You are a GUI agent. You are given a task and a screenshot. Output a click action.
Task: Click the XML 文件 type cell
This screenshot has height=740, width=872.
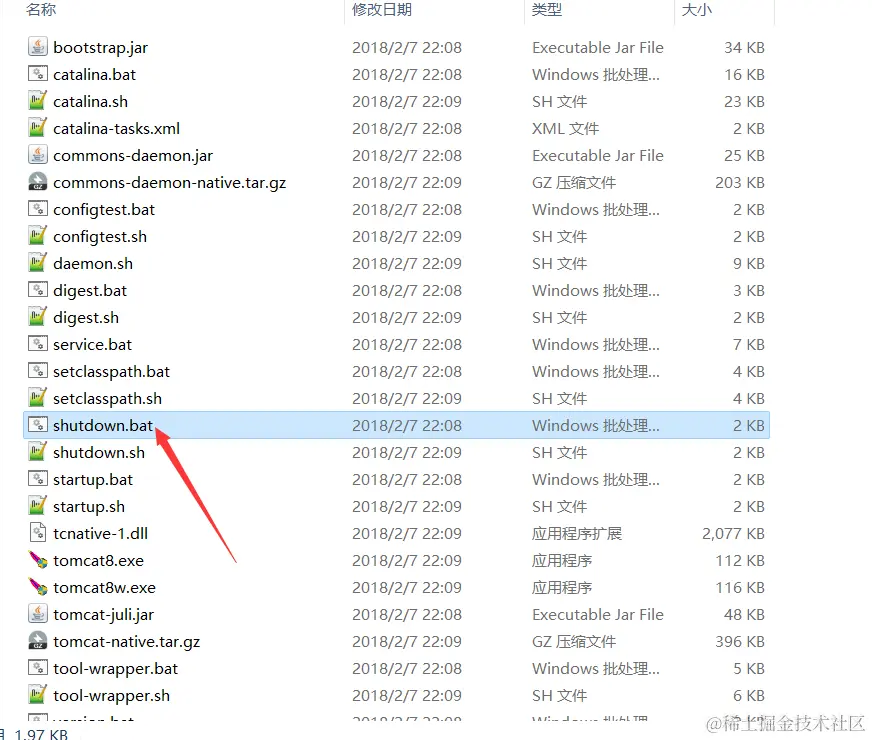pyautogui.click(x=565, y=128)
